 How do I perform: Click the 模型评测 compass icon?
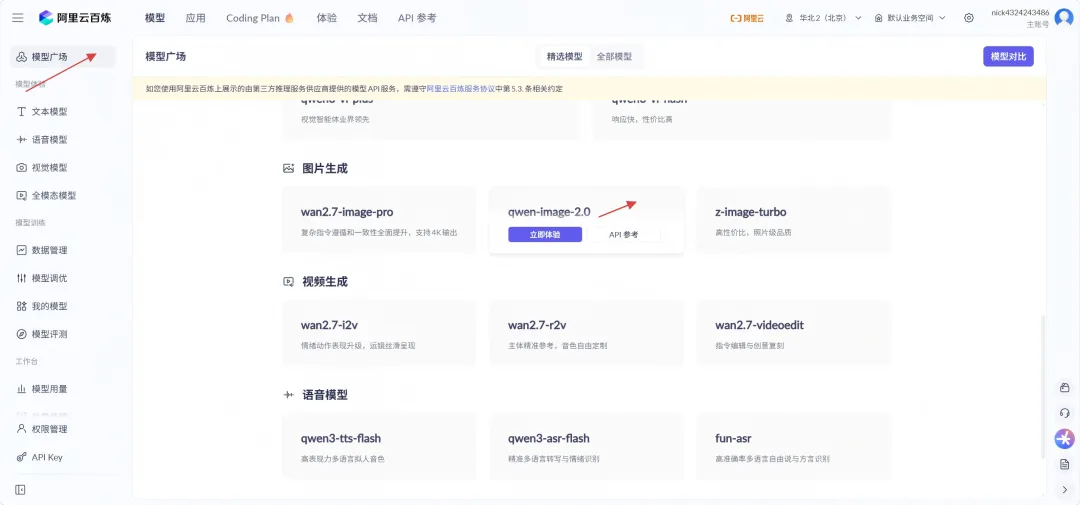21,334
